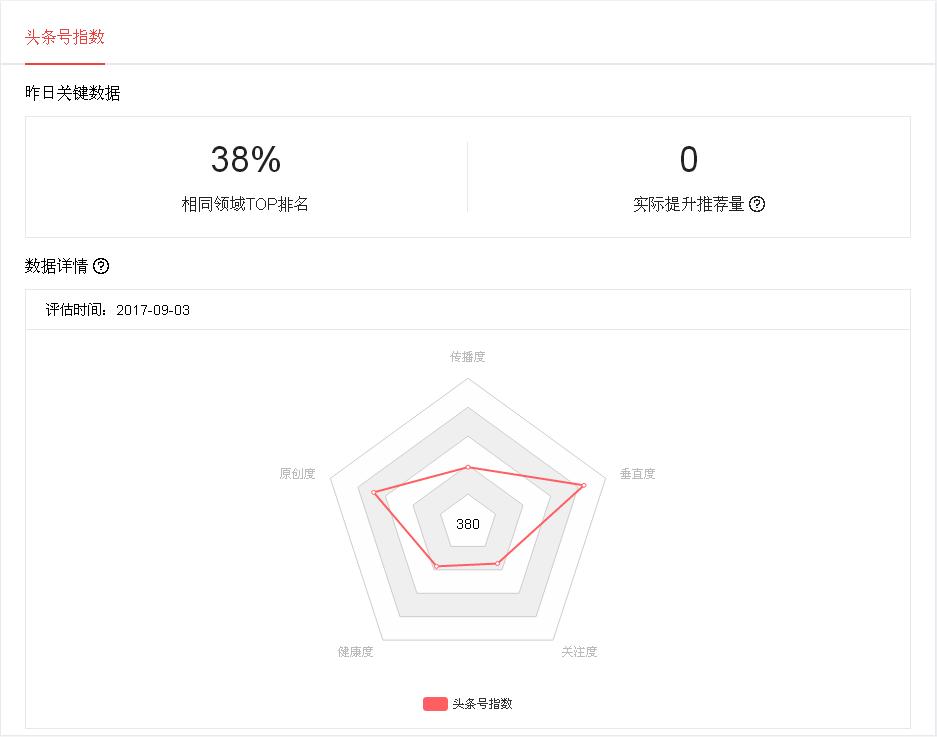The width and height of the screenshot is (937, 737).
Task: Click the 相同领域TOP排名 label
Action: [x=245, y=204]
